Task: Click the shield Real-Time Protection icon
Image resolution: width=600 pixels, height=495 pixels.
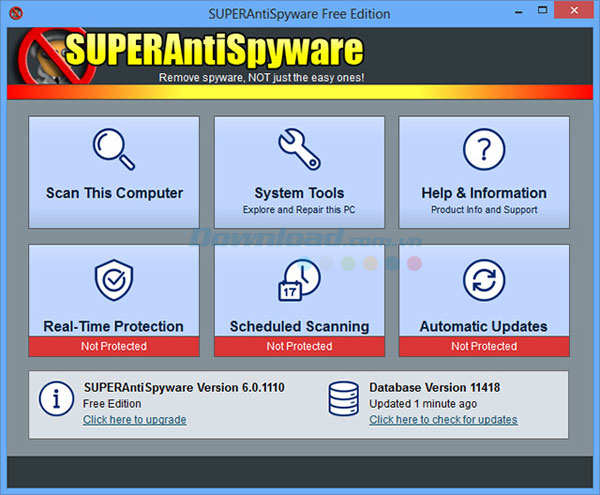Action: point(114,280)
